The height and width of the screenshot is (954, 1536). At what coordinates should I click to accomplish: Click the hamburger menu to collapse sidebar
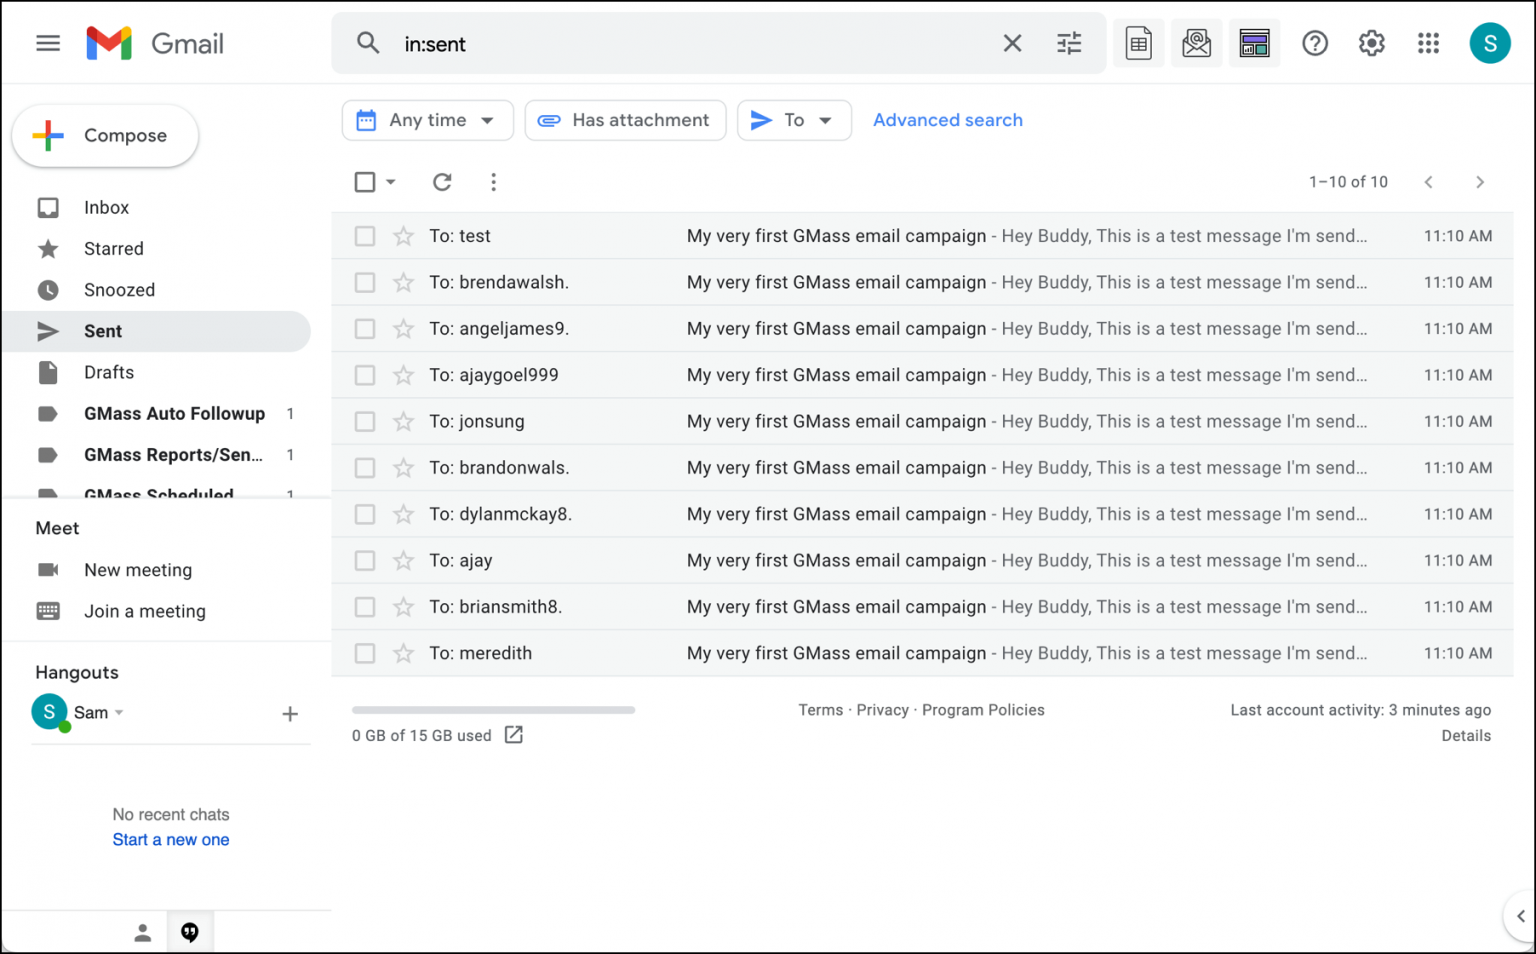(47, 43)
